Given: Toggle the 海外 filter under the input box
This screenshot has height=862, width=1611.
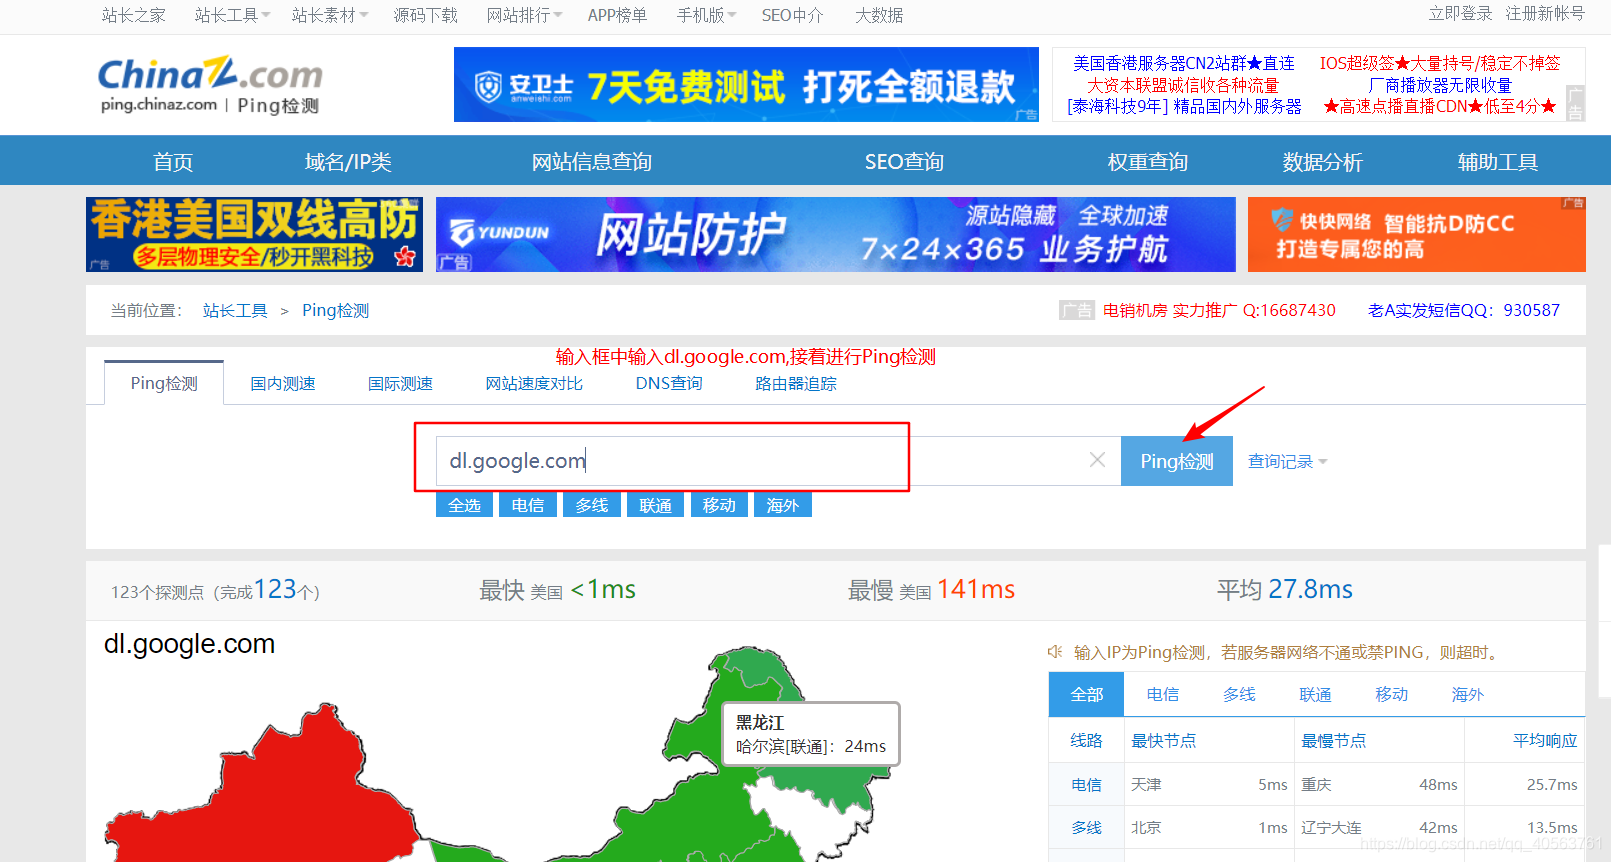Looking at the screenshot, I should [783, 505].
